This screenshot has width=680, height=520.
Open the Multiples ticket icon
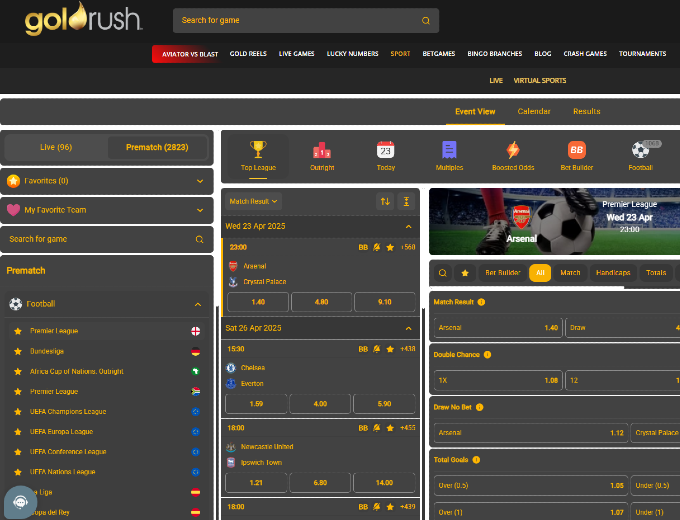[449, 150]
